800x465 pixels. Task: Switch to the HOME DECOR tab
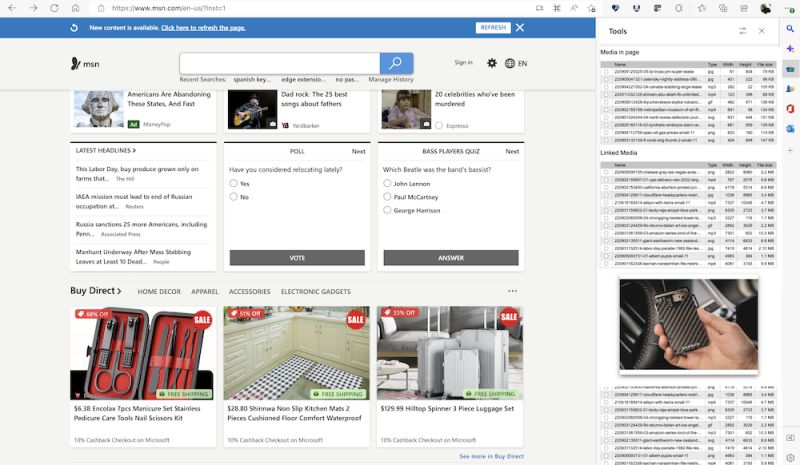pos(159,291)
